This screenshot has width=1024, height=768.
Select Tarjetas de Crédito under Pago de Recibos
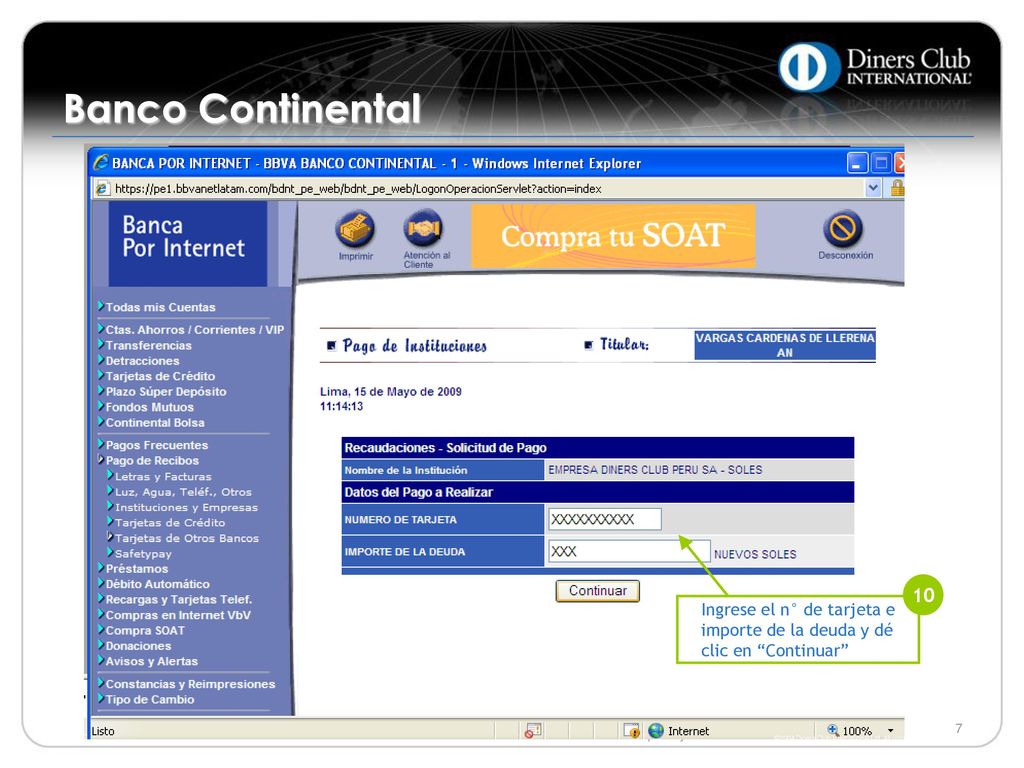coord(170,522)
